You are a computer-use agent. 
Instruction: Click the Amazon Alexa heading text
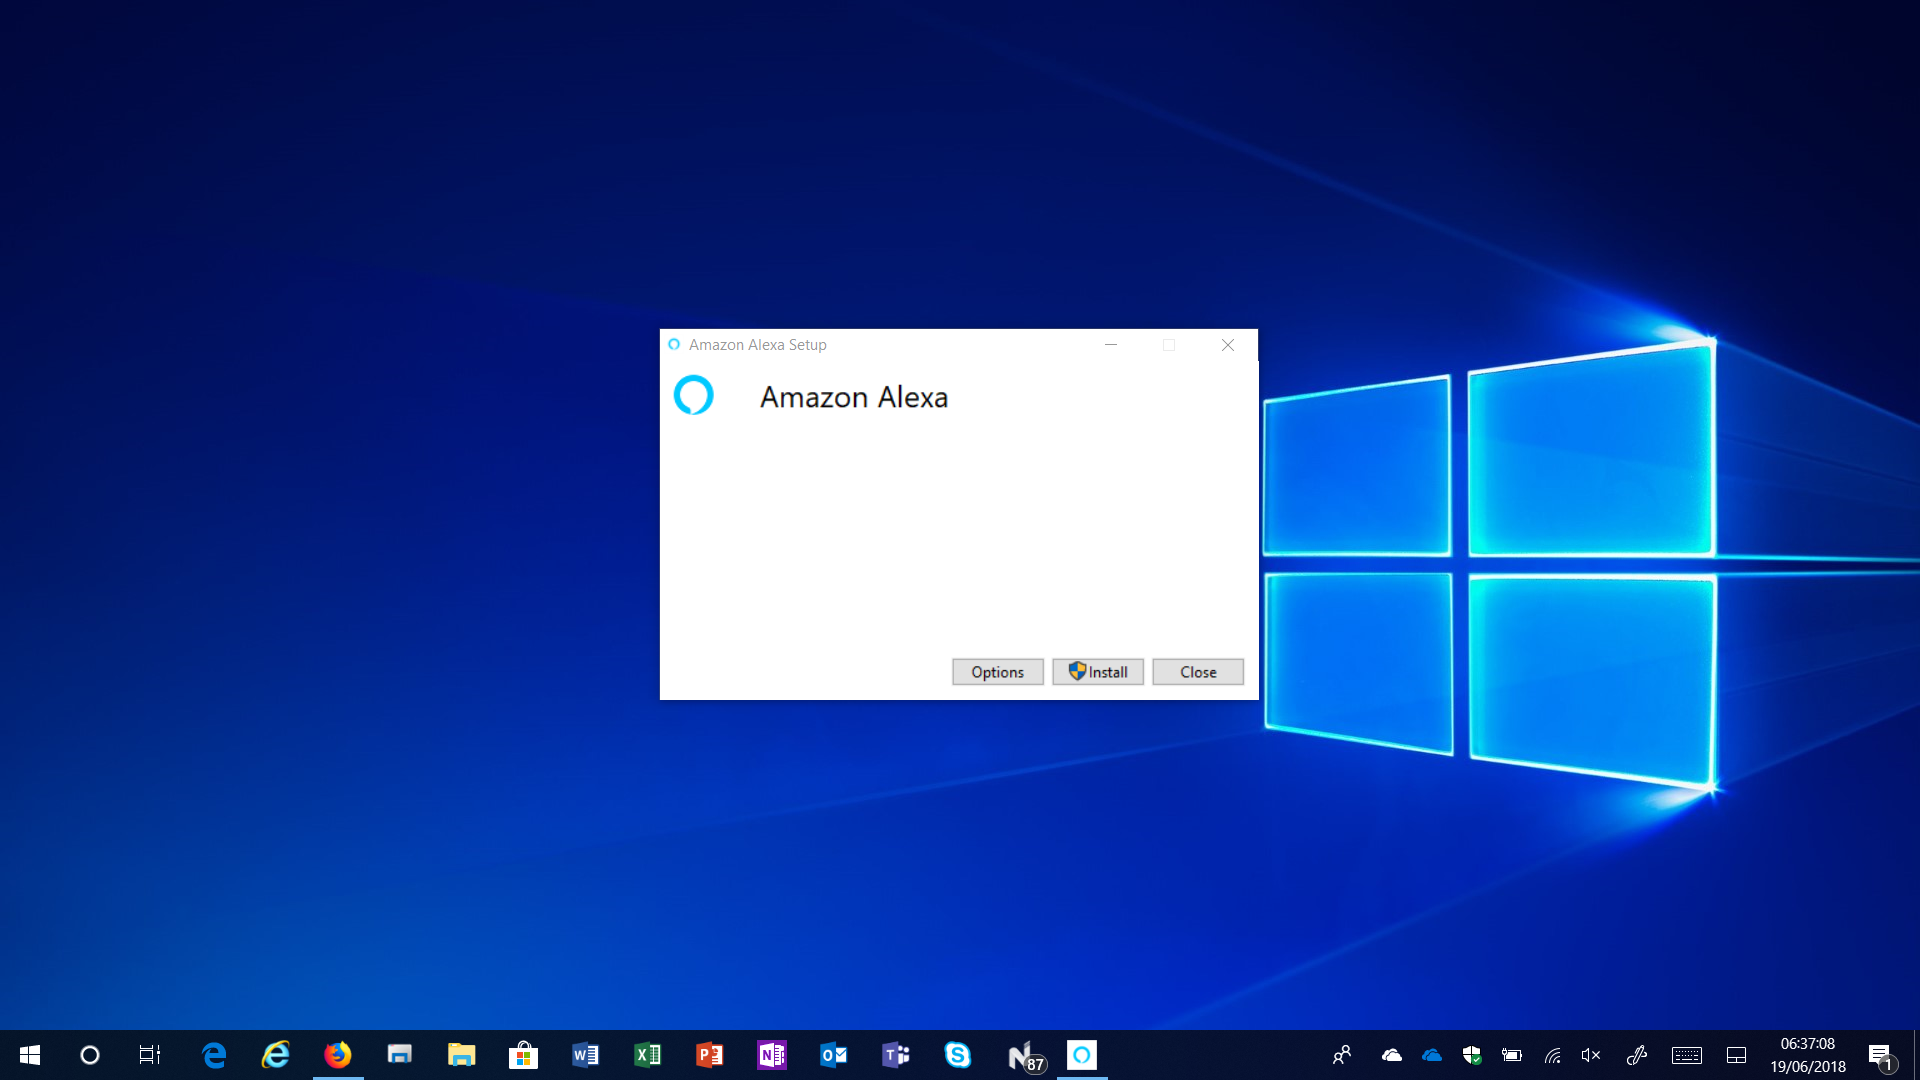[854, 397]
